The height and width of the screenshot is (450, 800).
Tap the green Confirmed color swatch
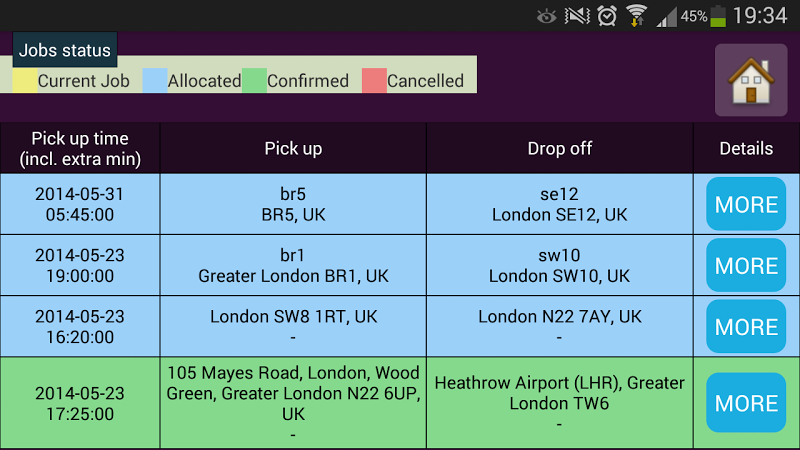pos(254,81)
